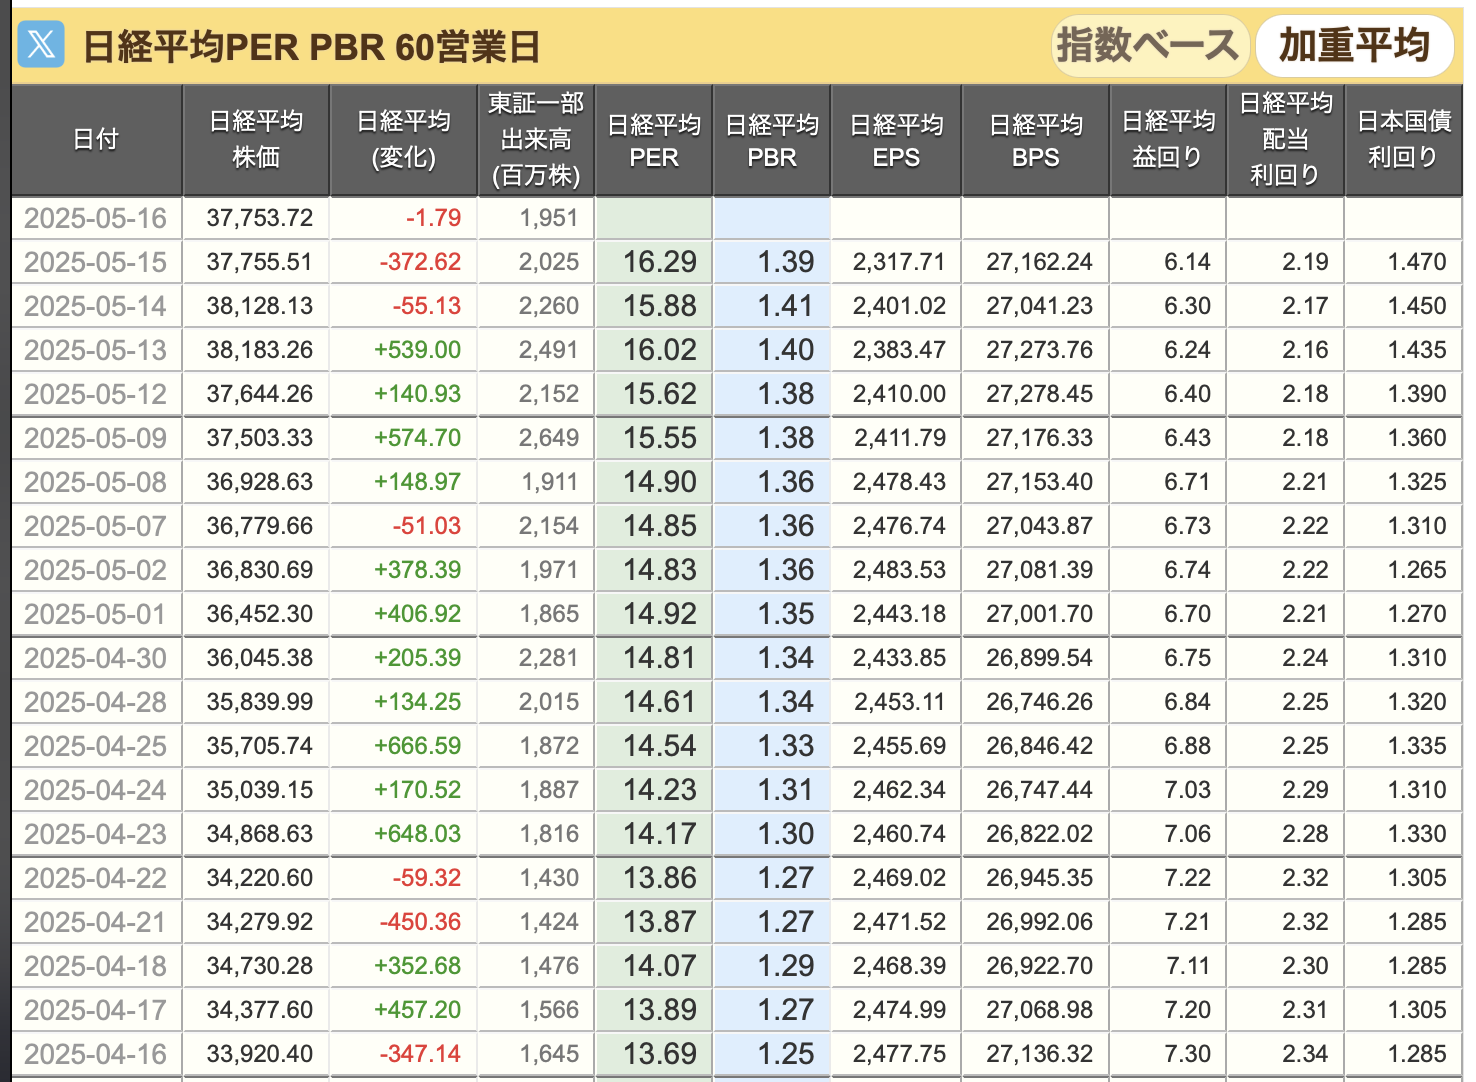Click the volume value 2,491
Image resolution: width=1476 pixels, height=1082 pixels.
coord(549,350)
